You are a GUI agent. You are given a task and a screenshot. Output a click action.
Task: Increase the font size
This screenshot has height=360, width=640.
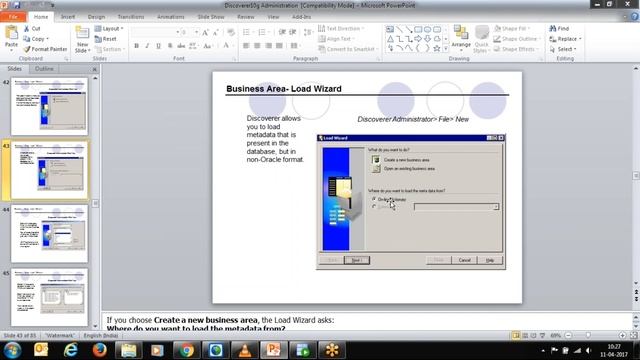point(205,32)
